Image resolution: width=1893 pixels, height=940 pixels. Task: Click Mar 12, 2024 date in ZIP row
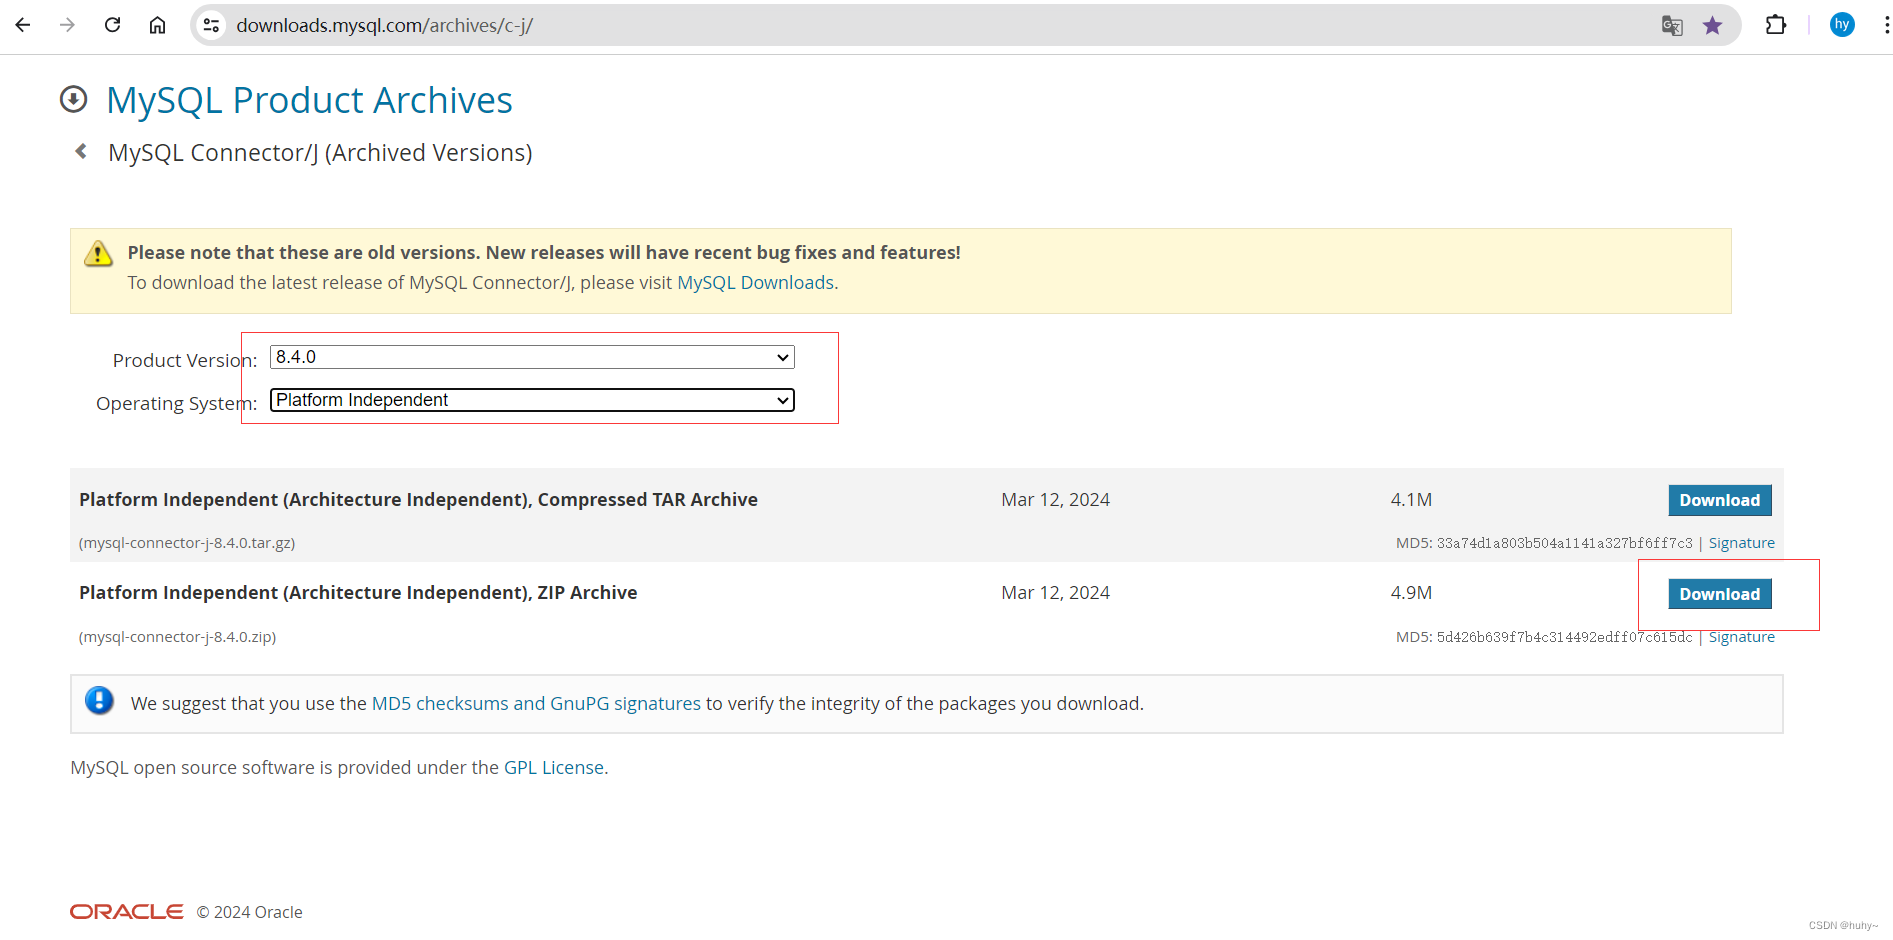(1055, 593)
